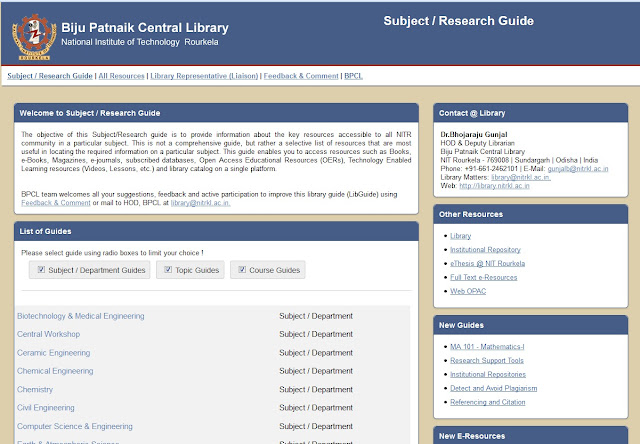Screen dimensions: 640x444
Task: Open Library link in Other Resources
Action: pyautogui.click(x=460, y=236)
